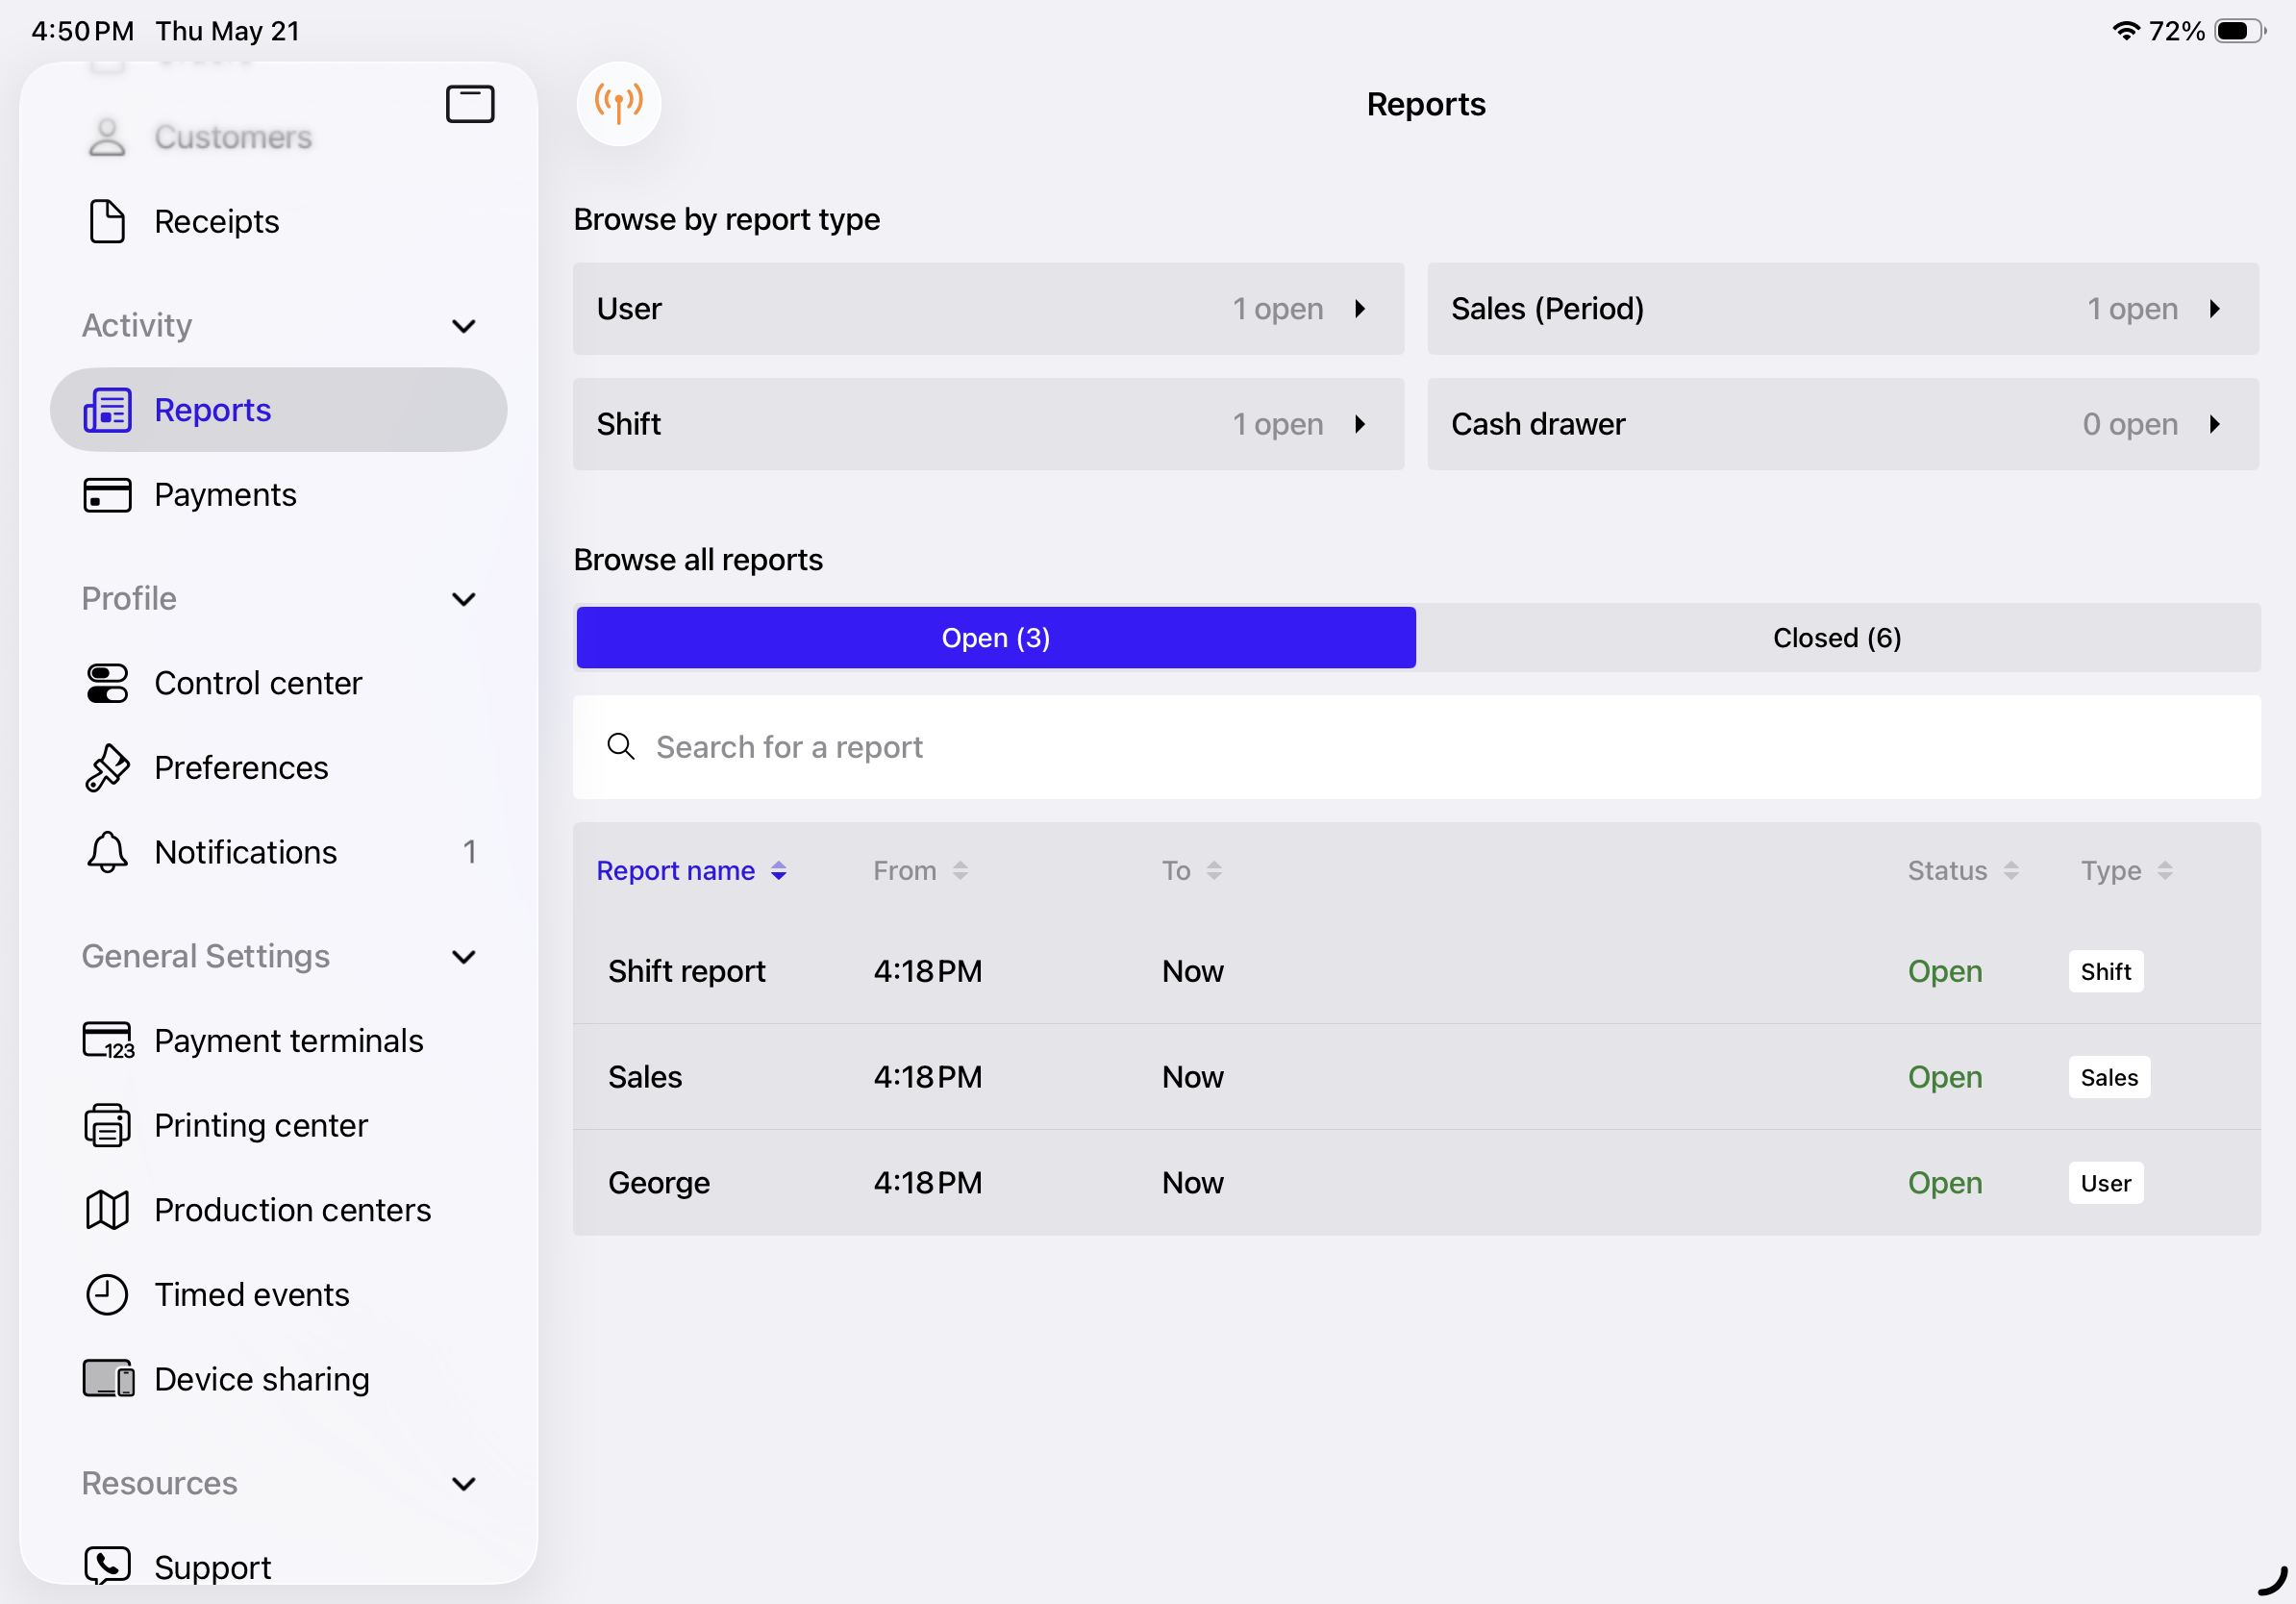This screenshot has width=2296, height=1604.
Task: Click the Payments card icon
Action: 107,495
